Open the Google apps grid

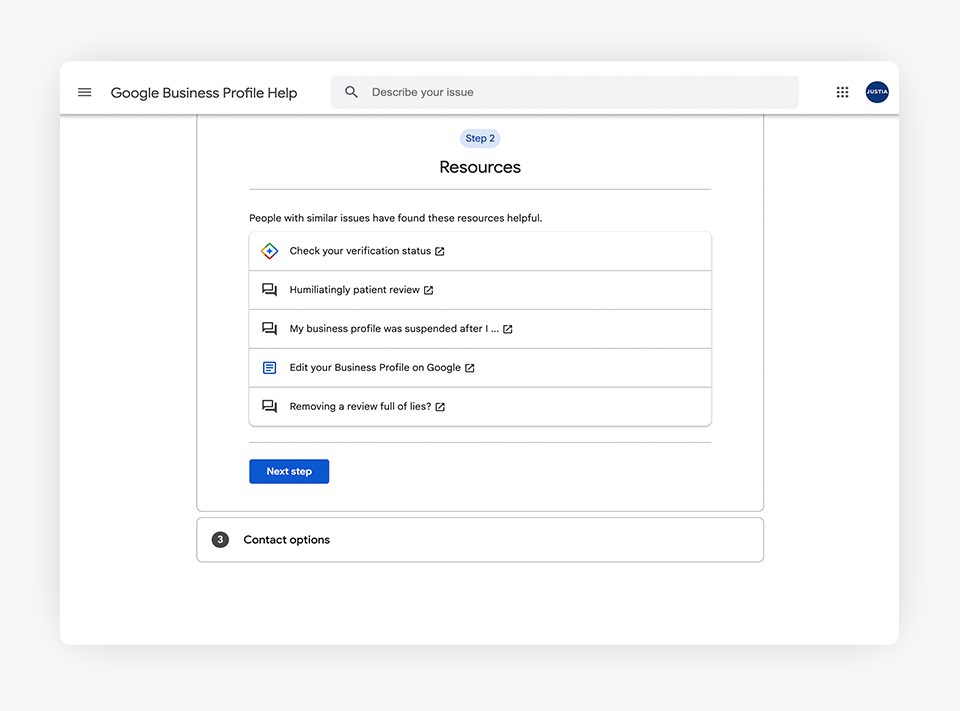coord(842,92)
